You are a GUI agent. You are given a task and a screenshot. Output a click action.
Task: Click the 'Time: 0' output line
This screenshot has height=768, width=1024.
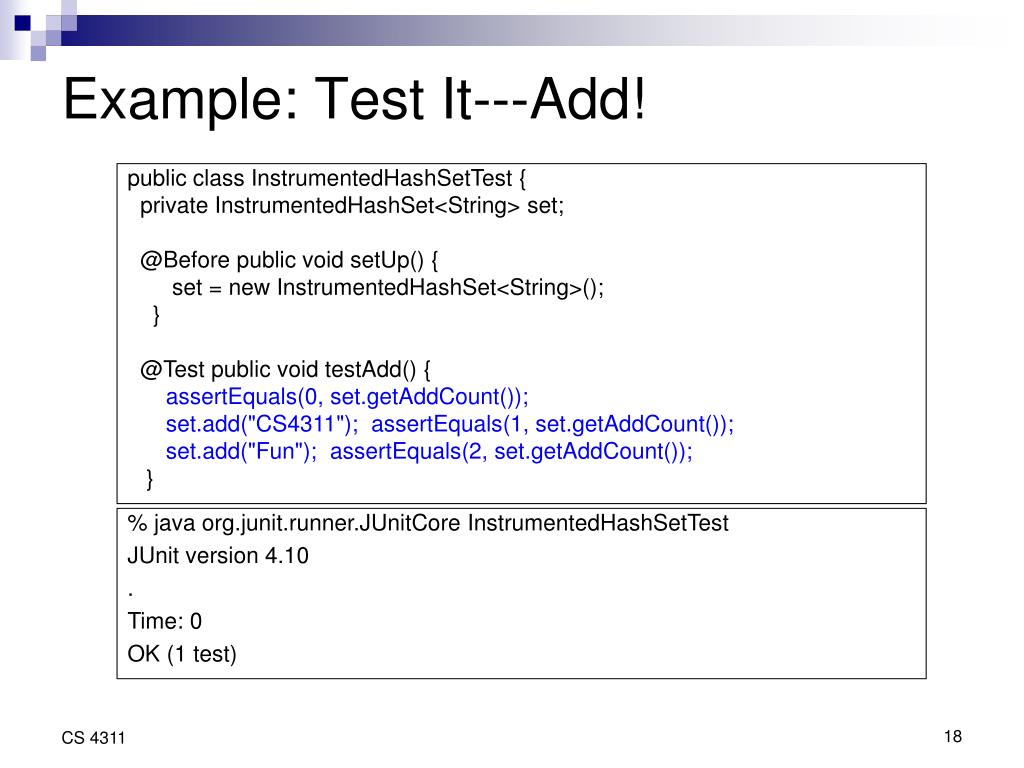[x=165, y=621]
